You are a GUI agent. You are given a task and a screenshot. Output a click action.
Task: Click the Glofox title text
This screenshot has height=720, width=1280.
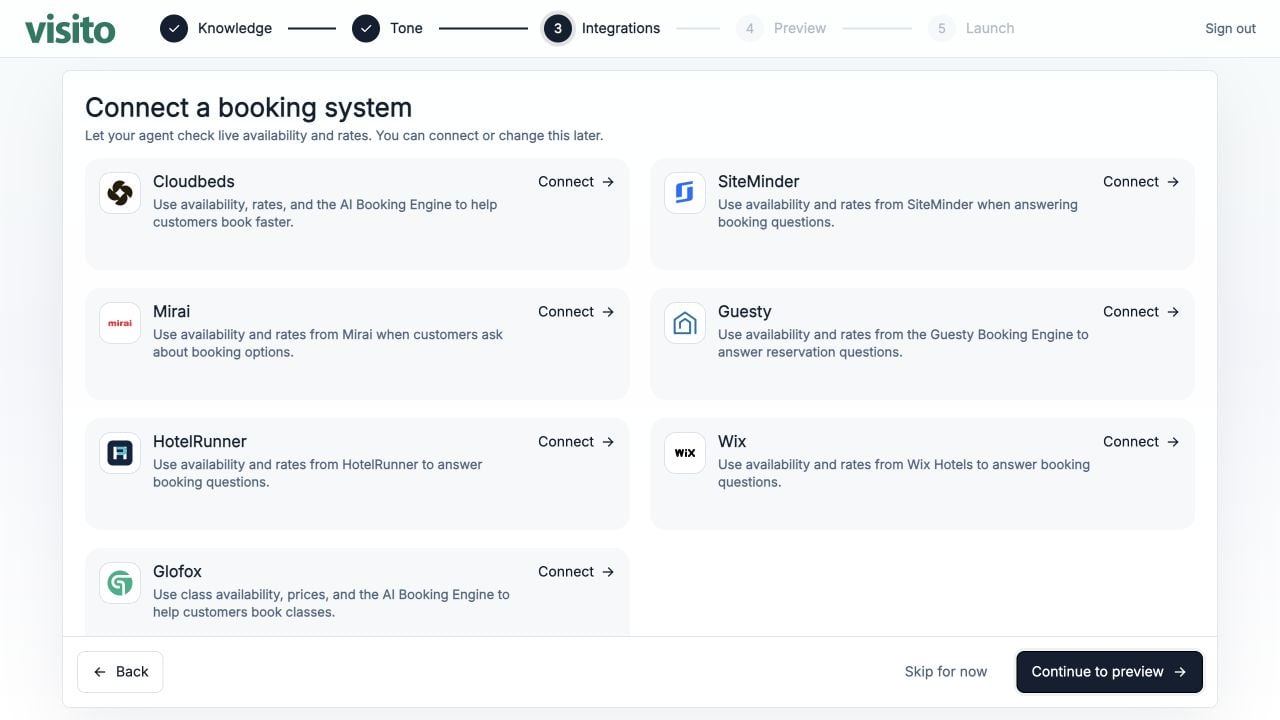point(177,572)
